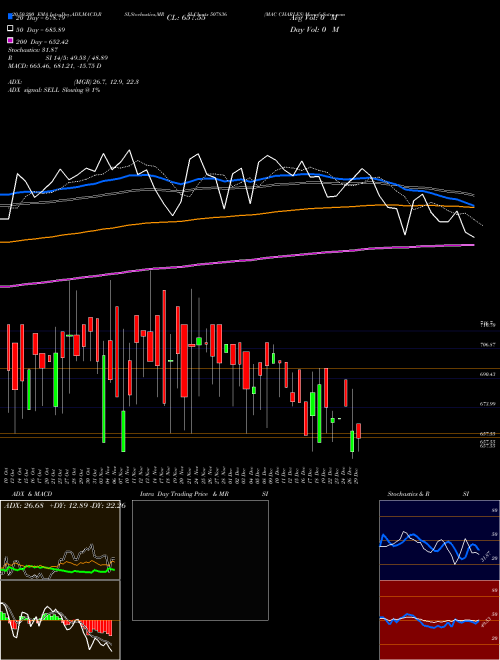Select the '50 Day = 685.89' legend text
The width and height of the screenshot is (500, 660).
[40, 30]
